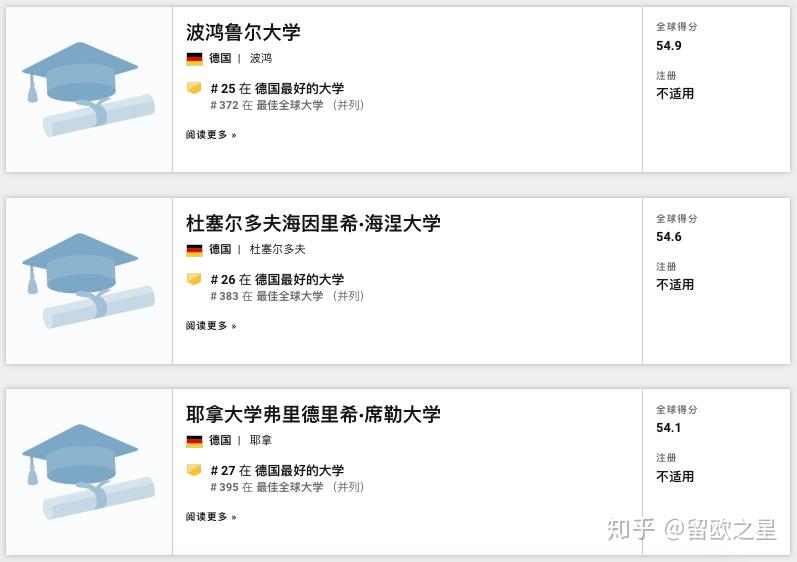Click the 全球得分 54.9 score value
Viewport: 797px width, 562px height.
tap(669, 46)
